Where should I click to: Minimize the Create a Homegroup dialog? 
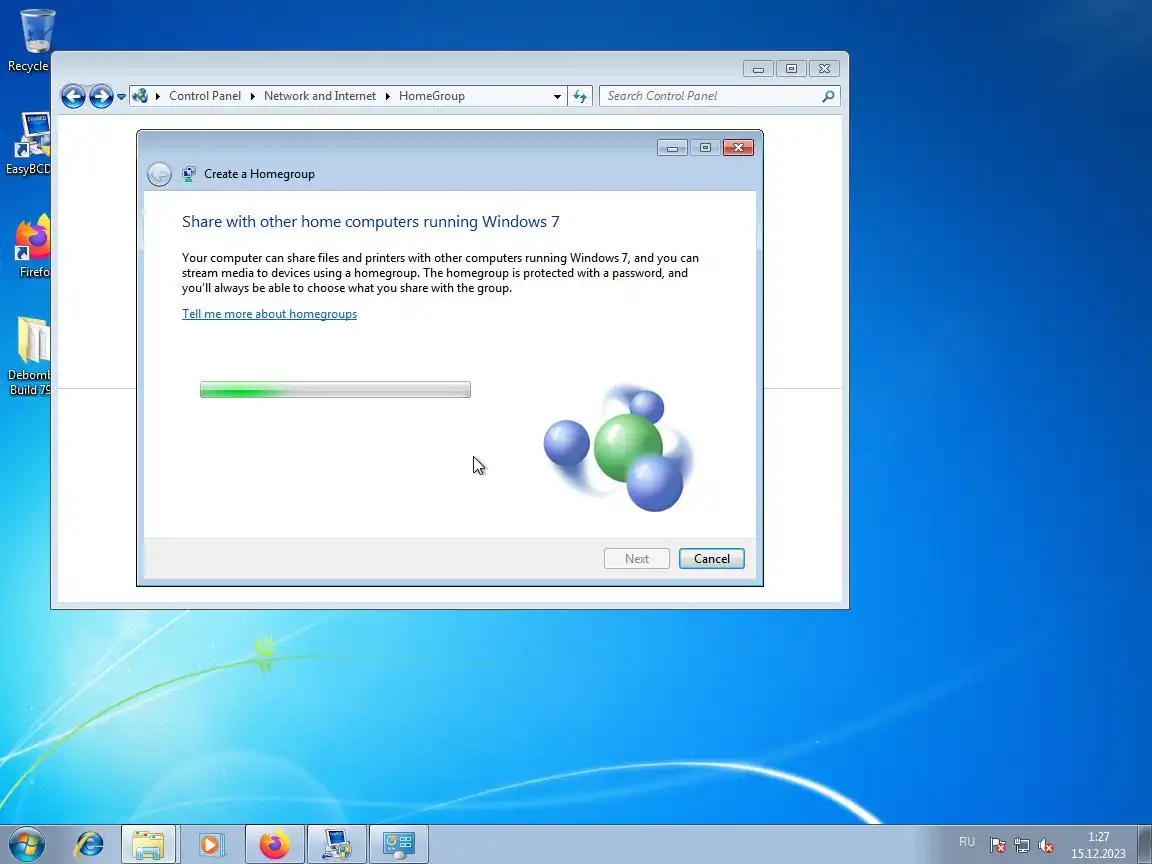click(x=672, y=148)
